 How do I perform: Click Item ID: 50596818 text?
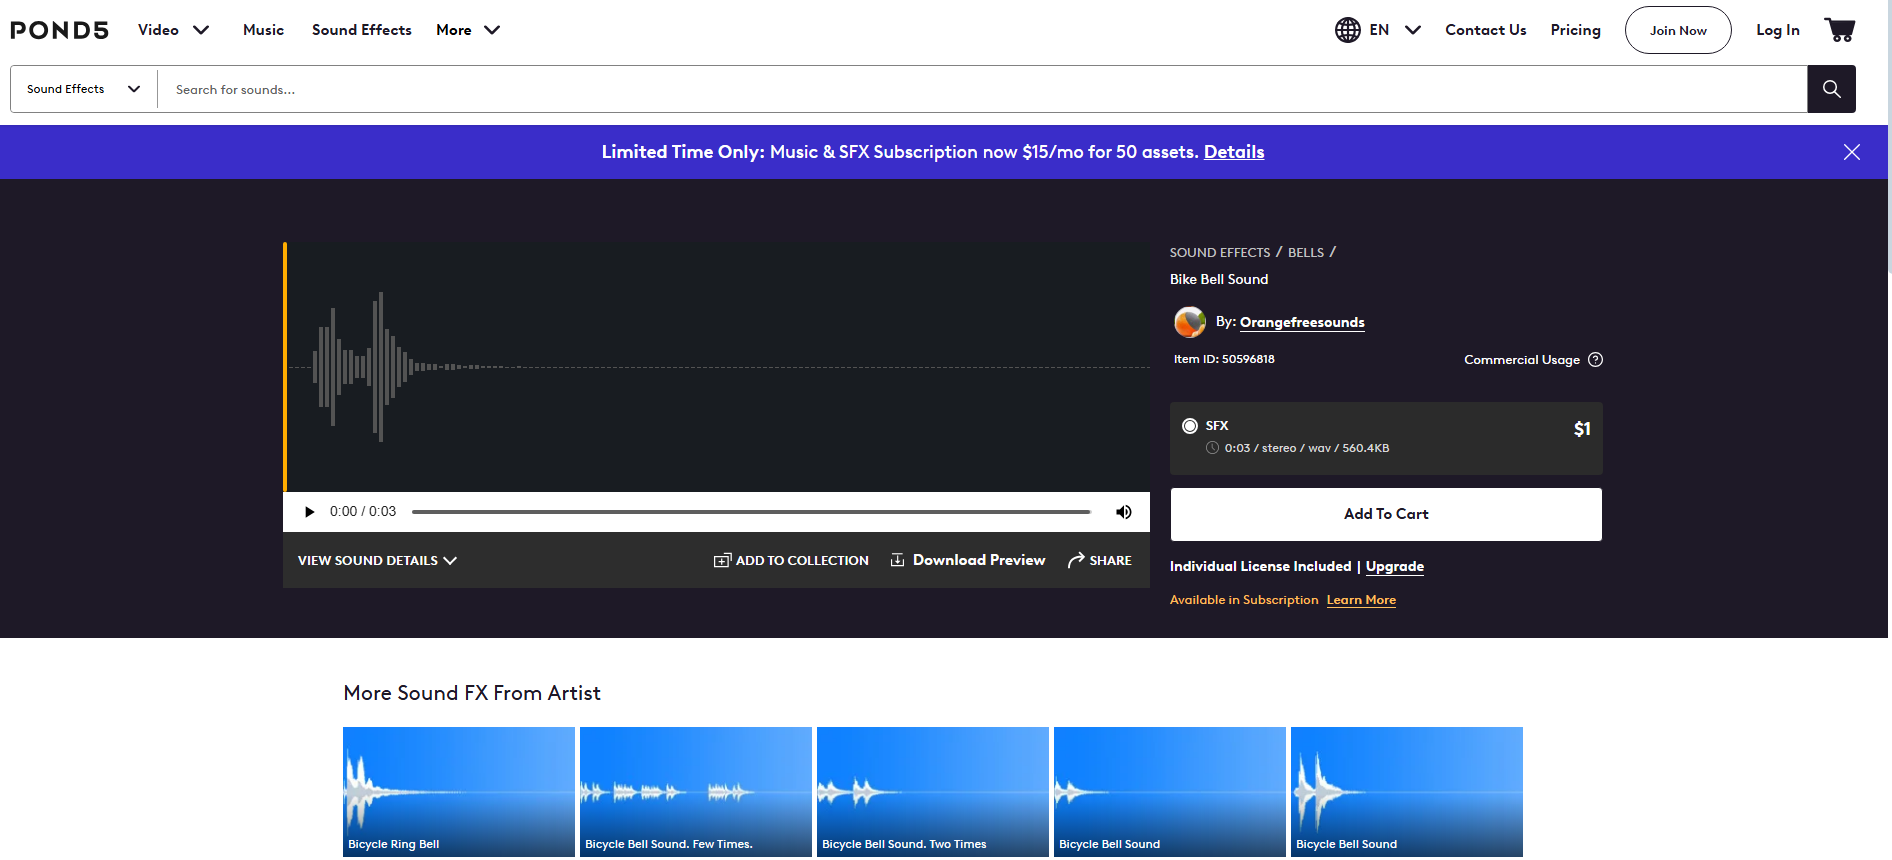point(1224,359)
